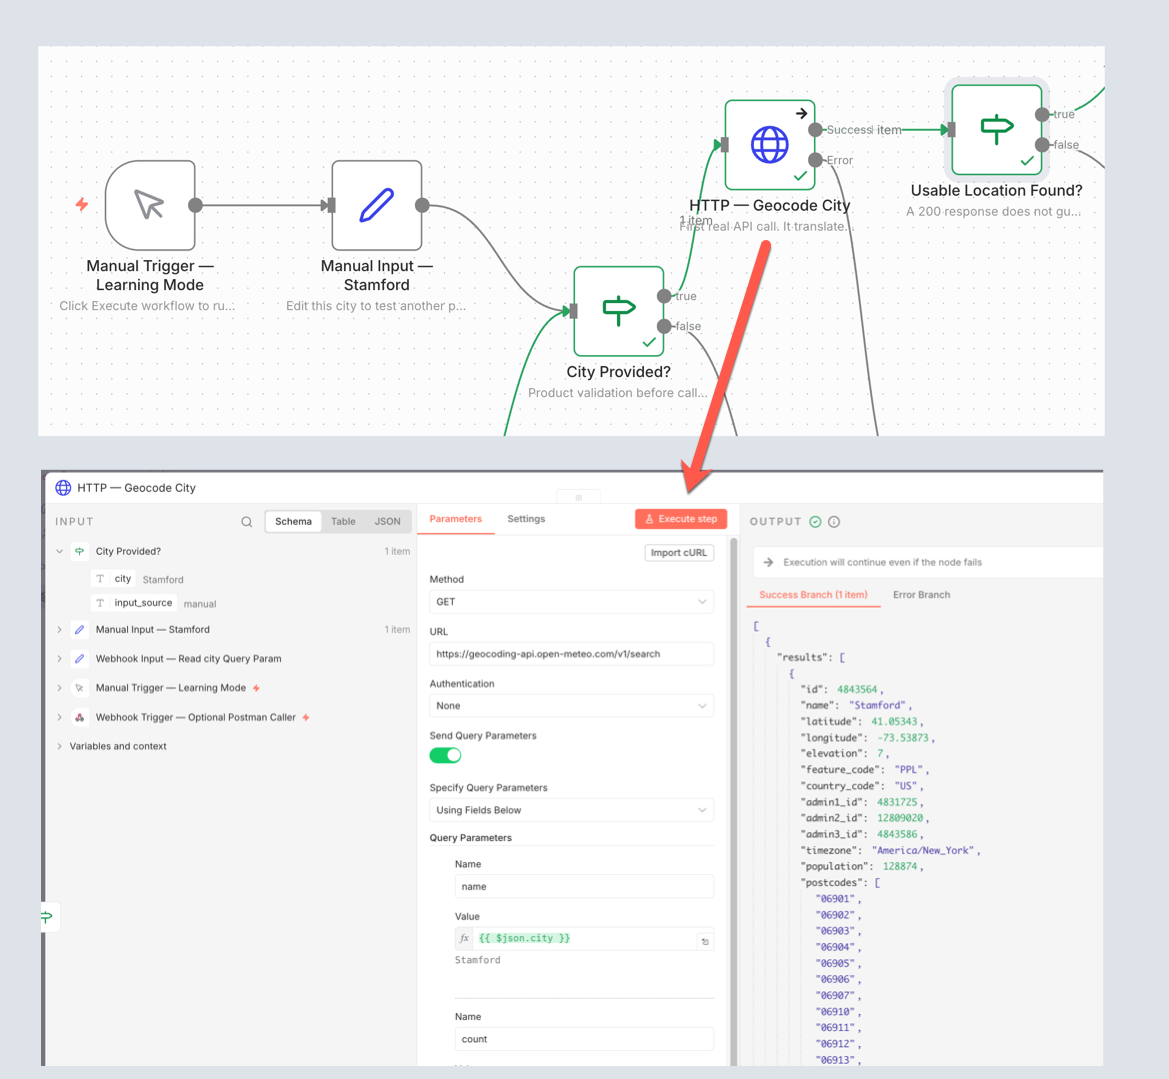Click the globe icon in panel header
This screenshot has width=1169, height=1079.
pyautogui.click(x=63, y=488)
